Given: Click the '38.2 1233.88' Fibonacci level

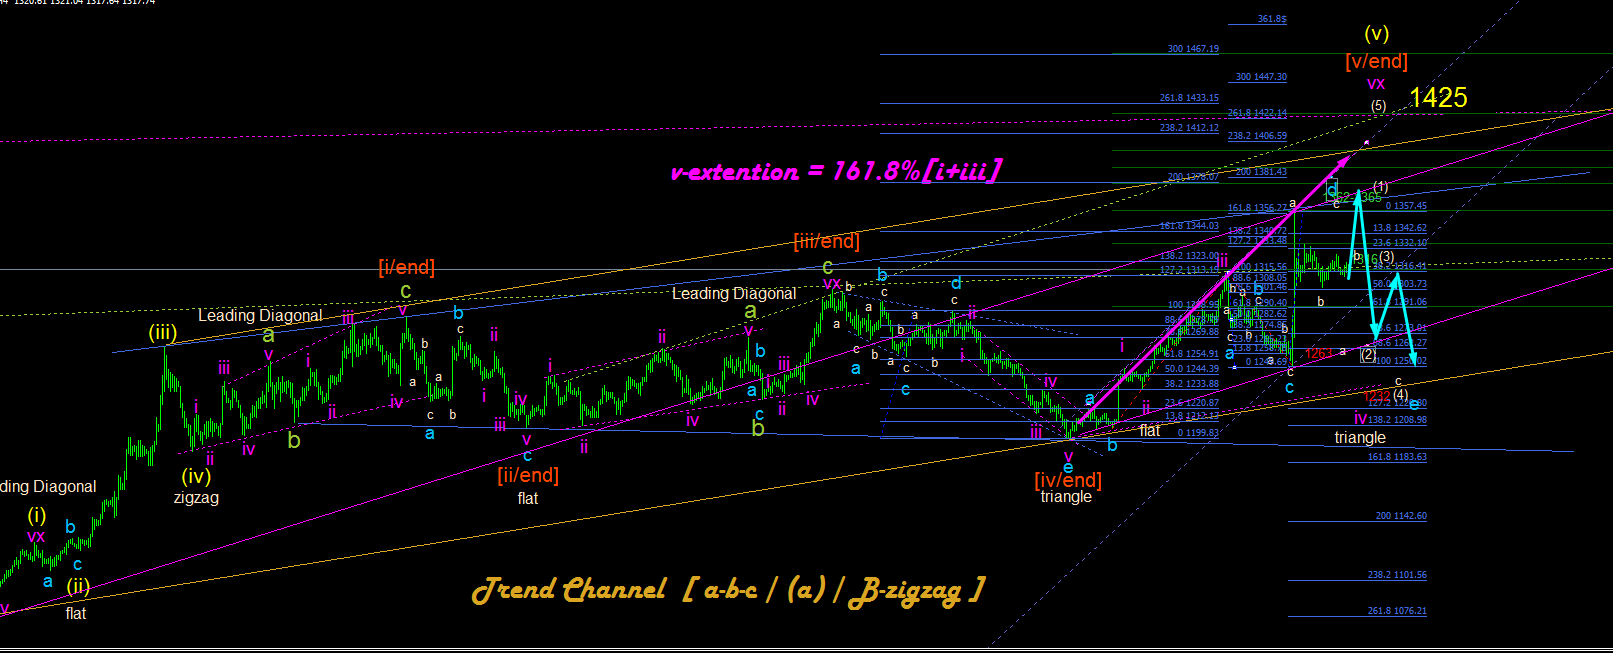Looking at the screenshot, I should tap(1192, 384).
